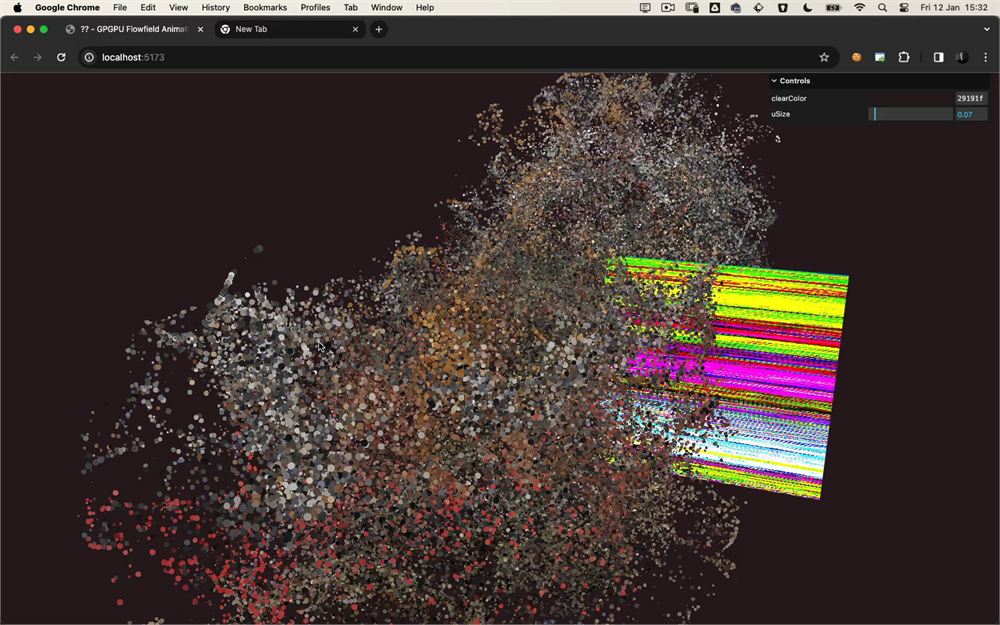Open the File menu
Screen dimensions: 1000x625
120,8
